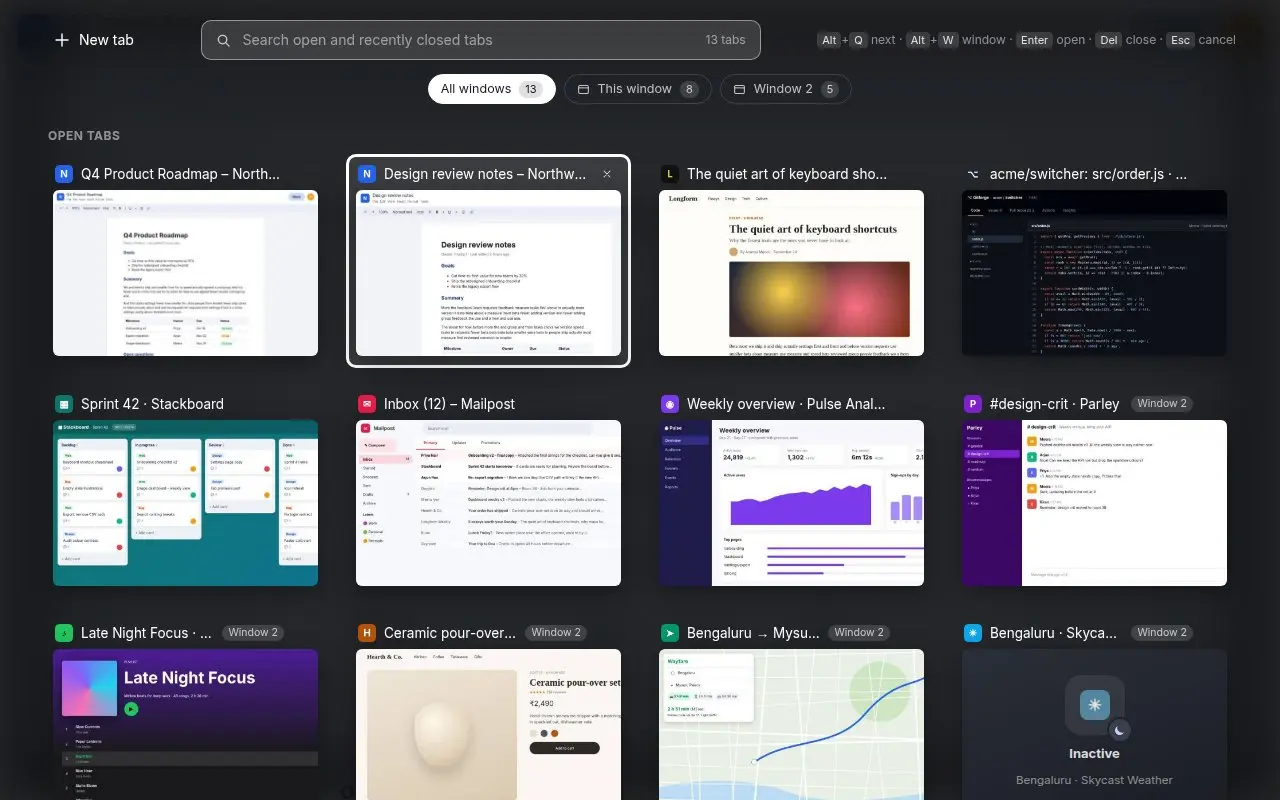Image resolution: width=1280 pixels, height=800 pixels.
Task: Click the Window 2 badge beside #design-crit · Parley
Action: click(1162, 404)
